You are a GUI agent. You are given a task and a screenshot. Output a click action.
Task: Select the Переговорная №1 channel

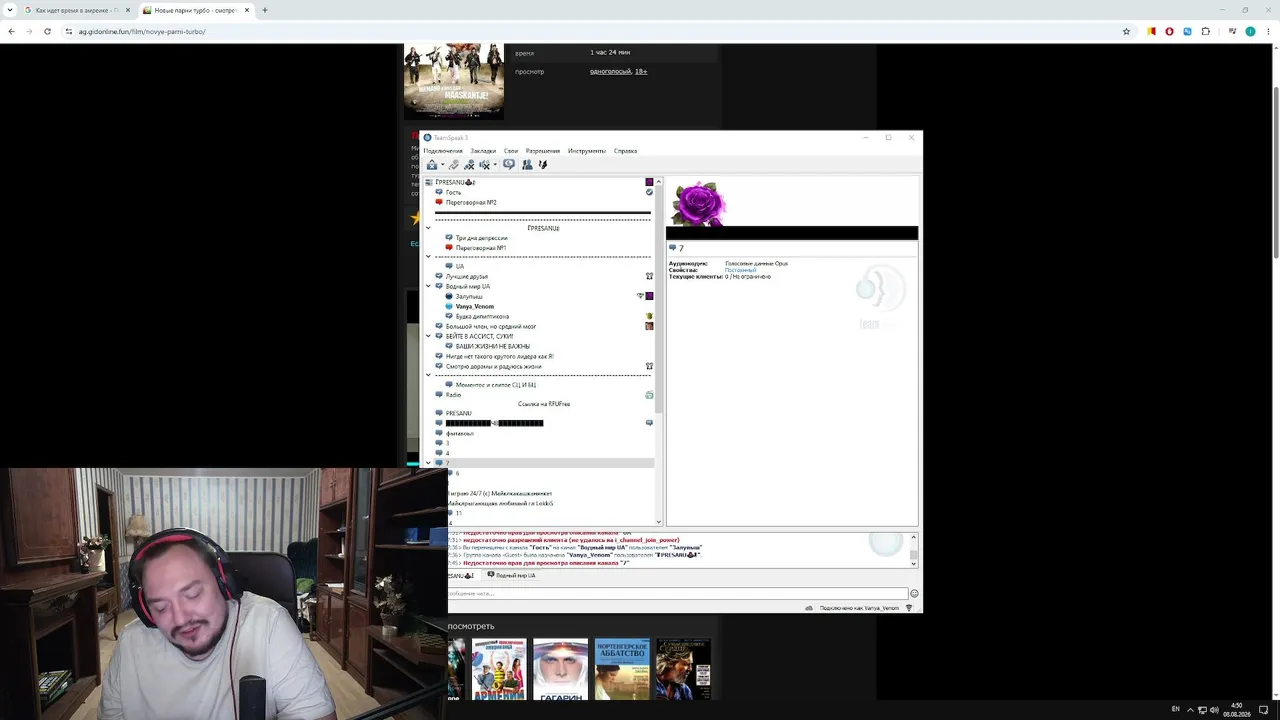(481, 248)
